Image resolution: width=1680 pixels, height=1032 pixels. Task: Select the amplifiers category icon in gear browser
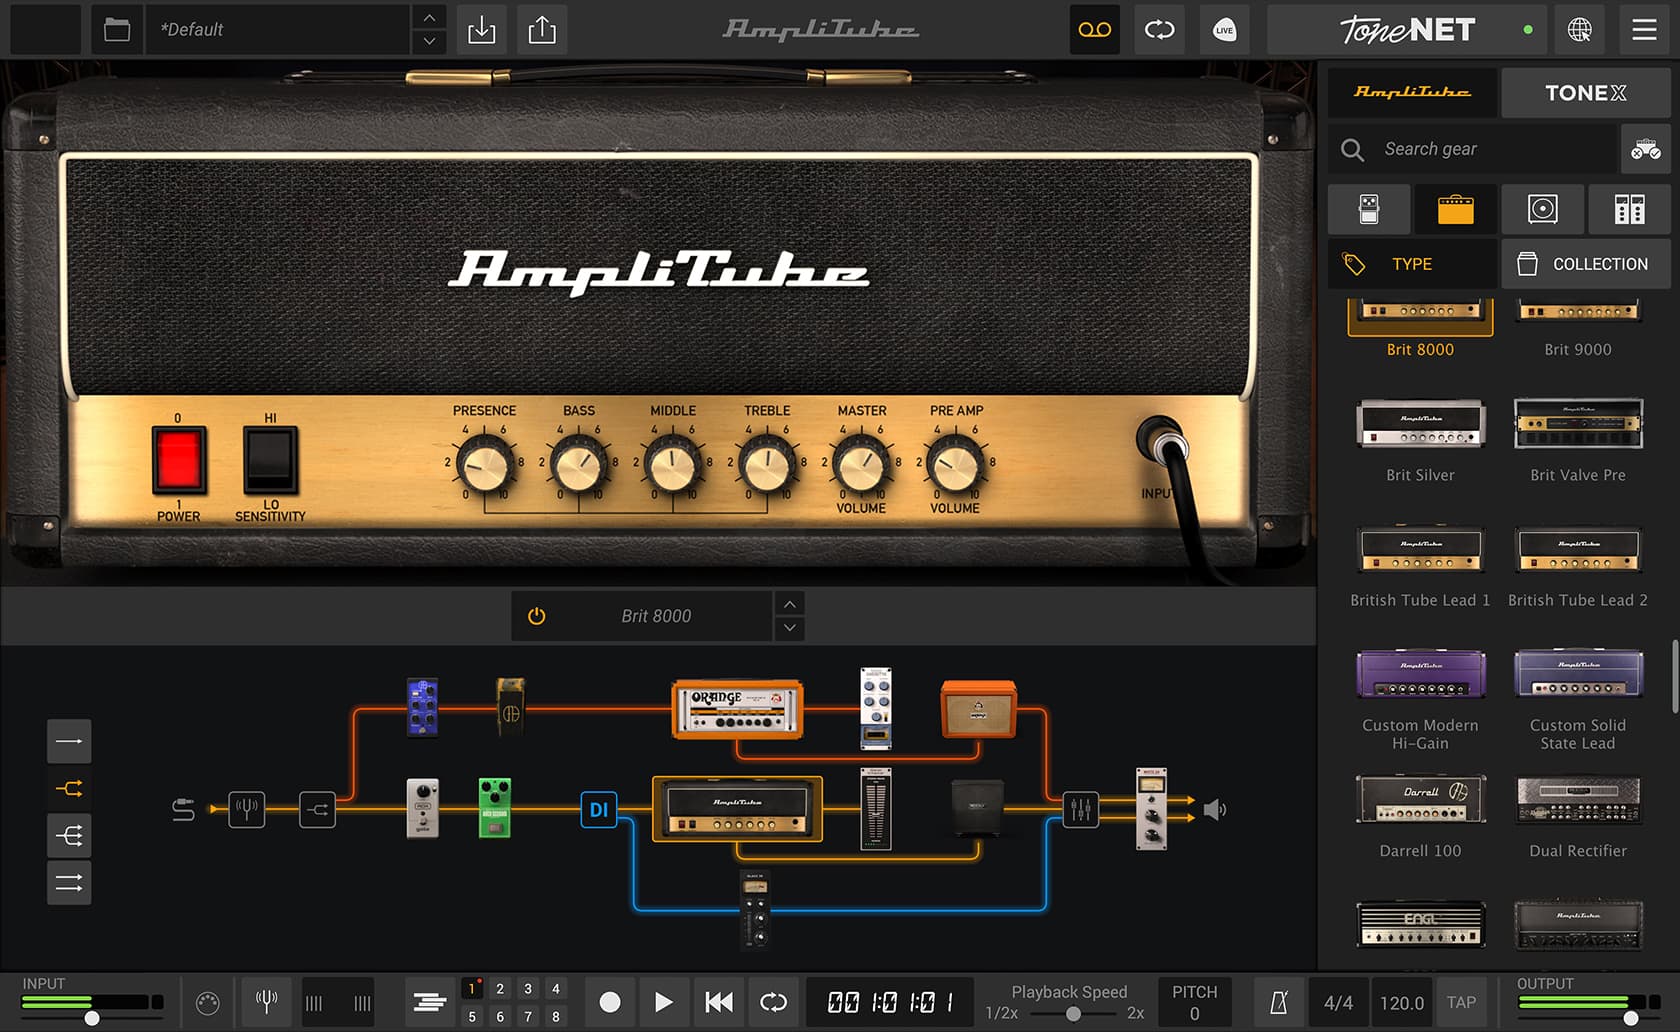pyautogui.click(x=1456, y=209)
